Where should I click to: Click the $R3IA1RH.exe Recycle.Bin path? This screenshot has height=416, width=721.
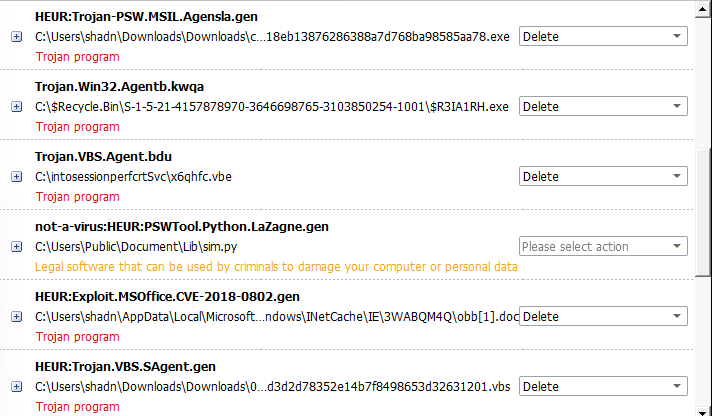(272, 106)
